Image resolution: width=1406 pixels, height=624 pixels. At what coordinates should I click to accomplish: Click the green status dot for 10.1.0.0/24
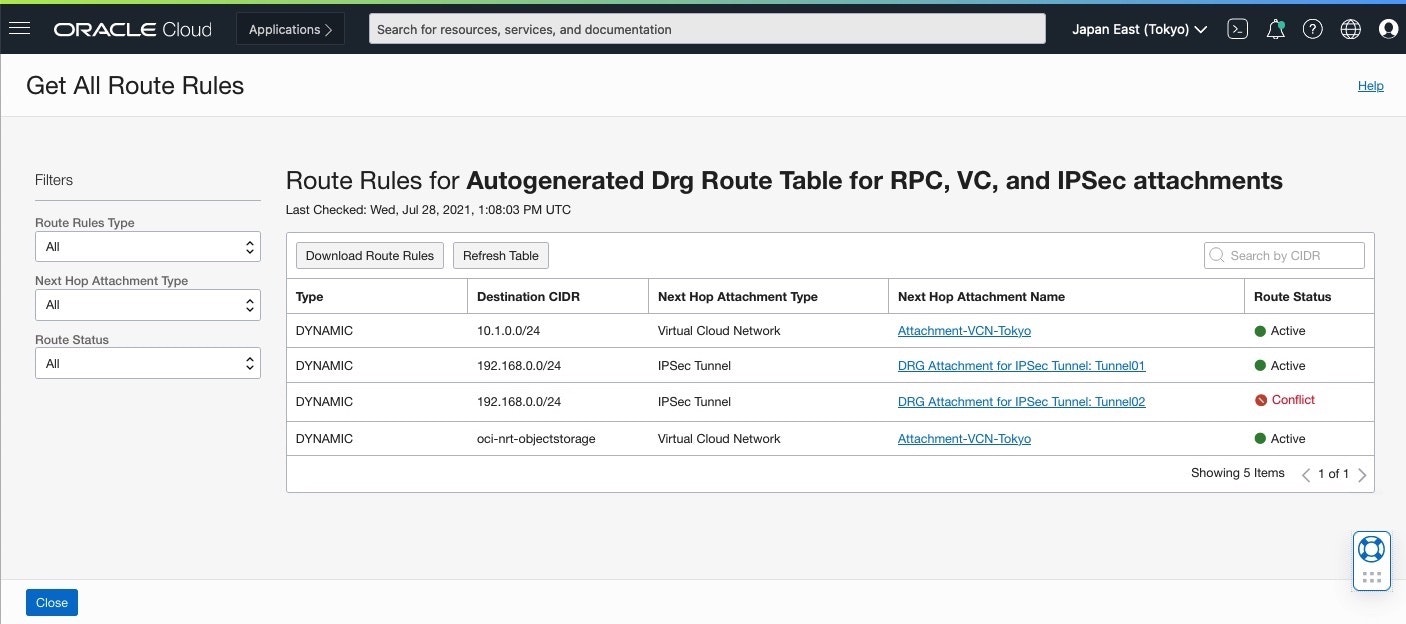1260,331
